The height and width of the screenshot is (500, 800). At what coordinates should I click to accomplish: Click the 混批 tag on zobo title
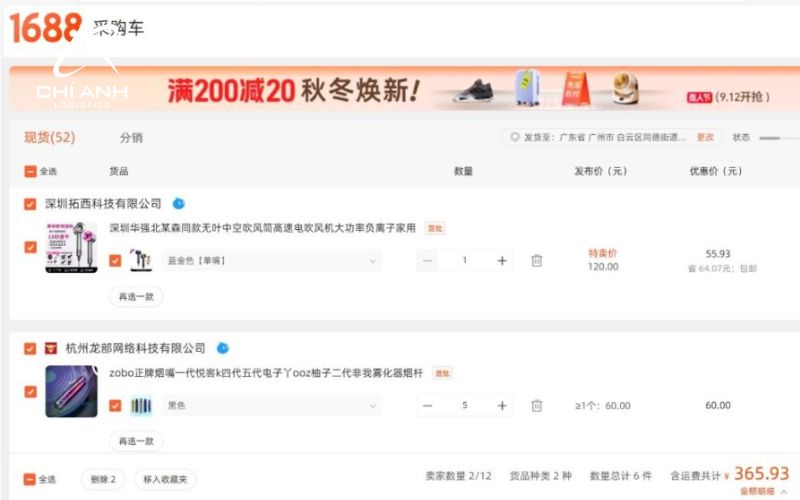pos(442,373)
